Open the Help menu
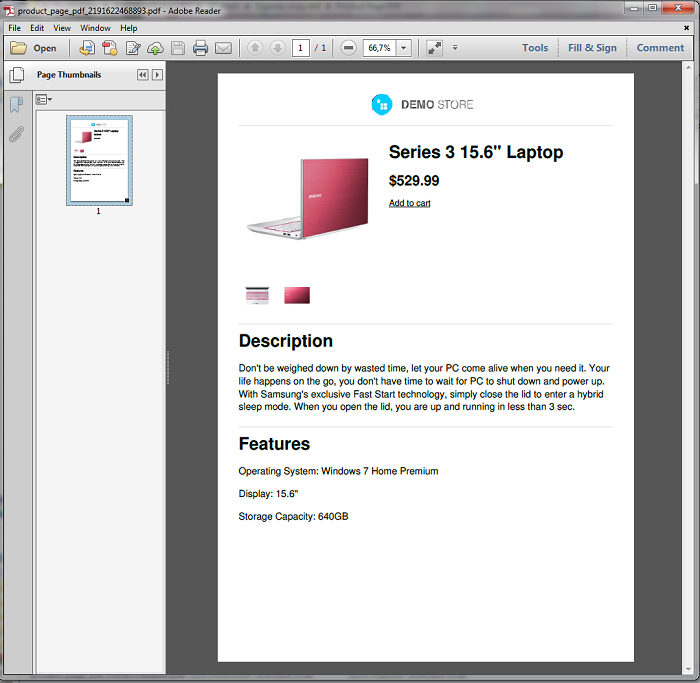 (x=129, y=28)
